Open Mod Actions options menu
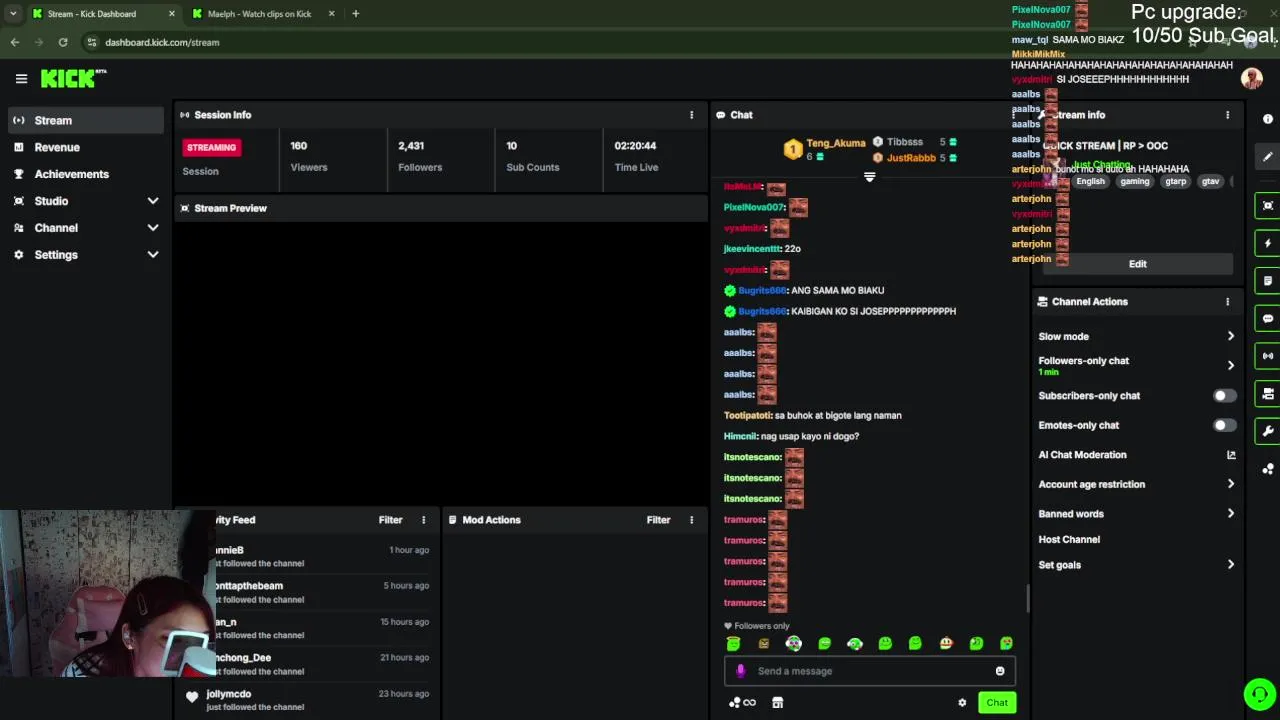The height and width of the screenshot is (720, 1280). click(x=691, y=520)
